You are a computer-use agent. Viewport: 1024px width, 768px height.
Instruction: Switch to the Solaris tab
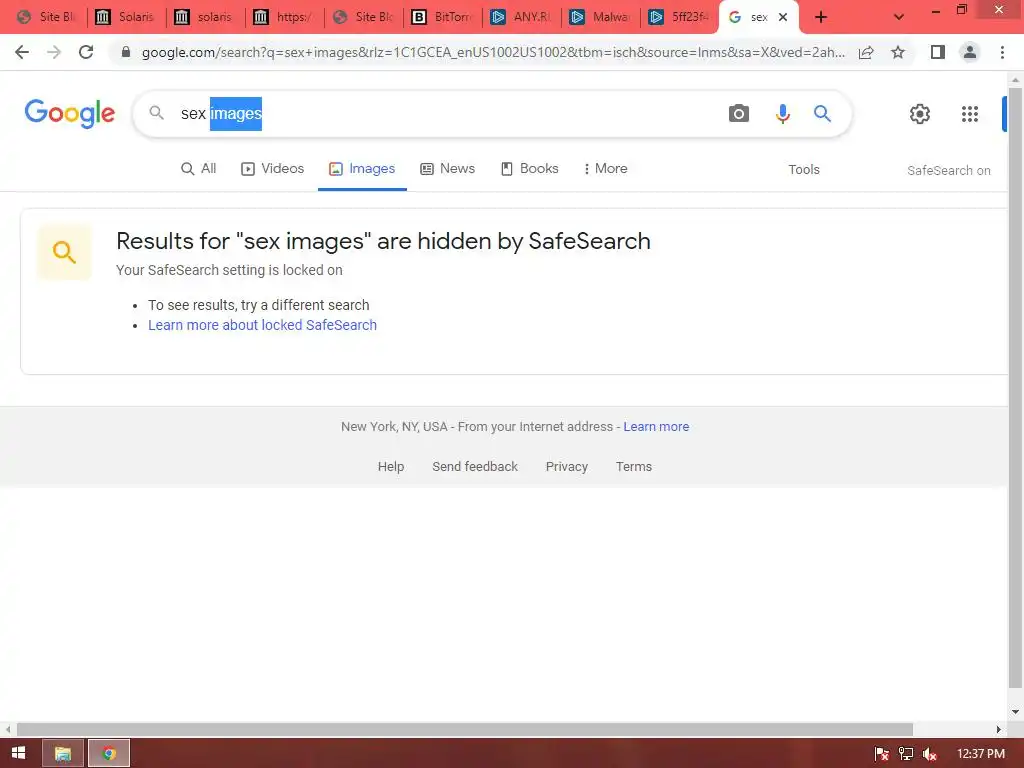(125, 17)
